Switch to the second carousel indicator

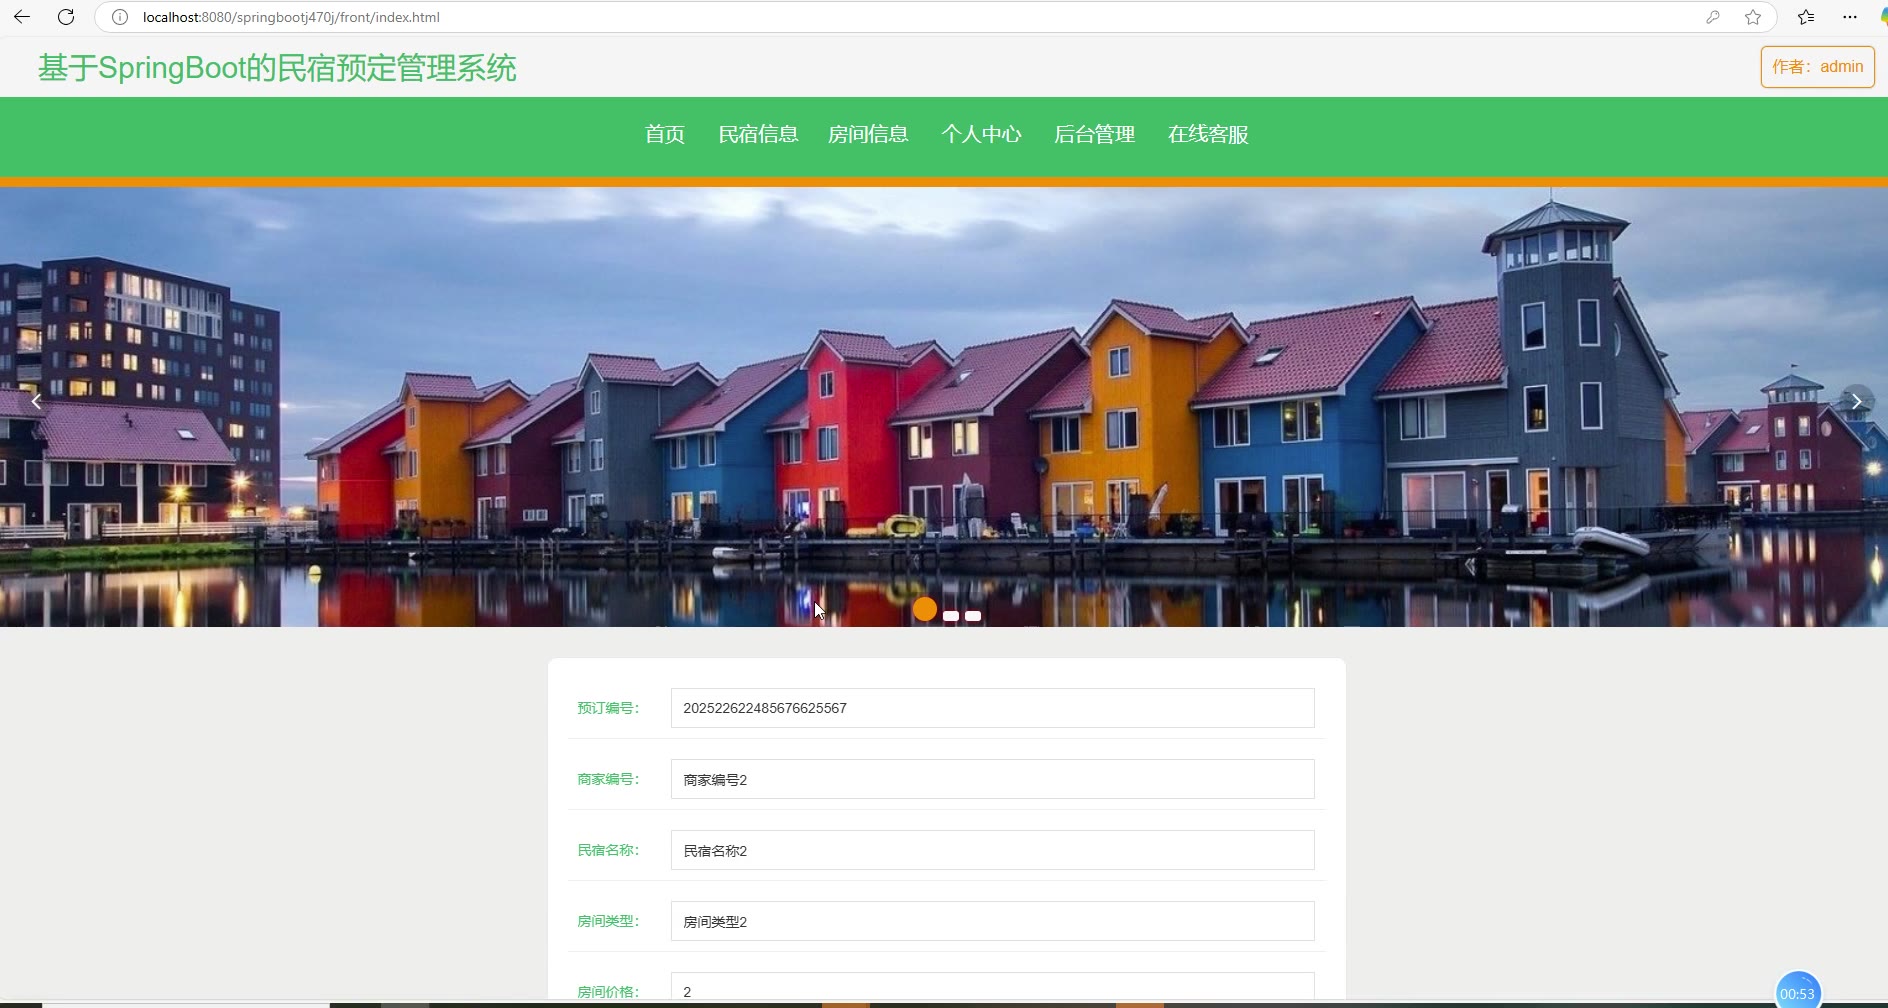point(951,616)
